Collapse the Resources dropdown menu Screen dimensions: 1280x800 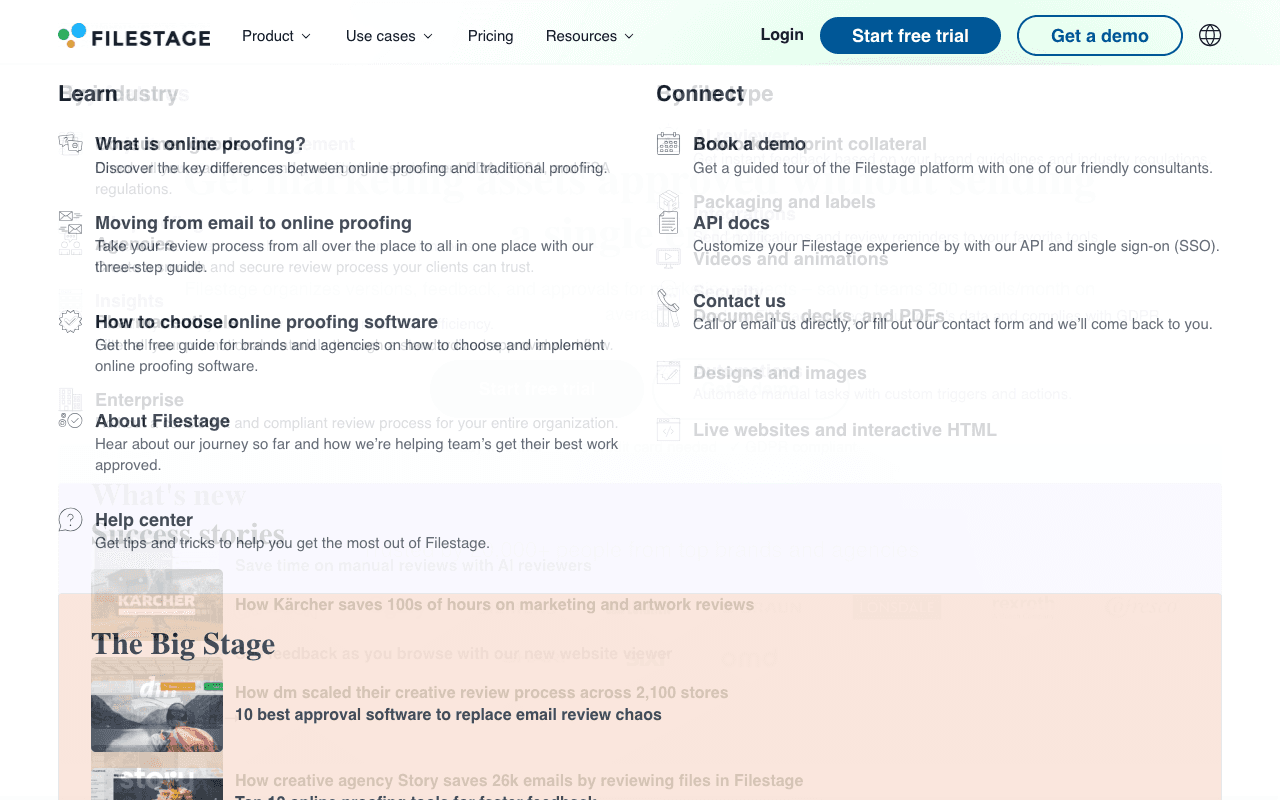[x=590, y=36]
